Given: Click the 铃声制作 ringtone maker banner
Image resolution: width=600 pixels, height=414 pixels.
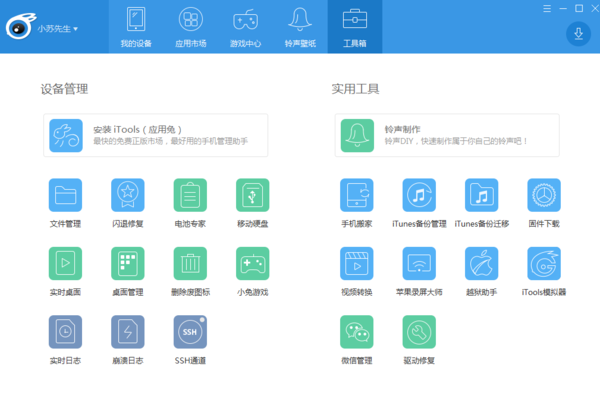Looking at the screenshot, I should [x=447, y=135].
